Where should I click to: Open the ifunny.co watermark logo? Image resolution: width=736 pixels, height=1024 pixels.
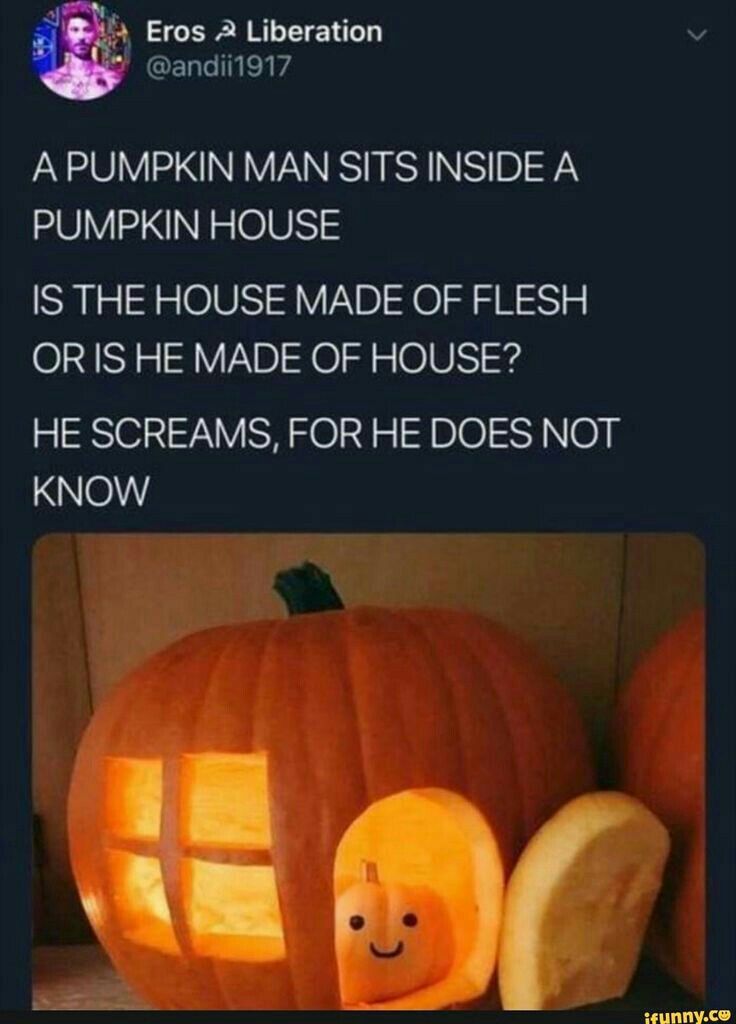point(687,1016)
